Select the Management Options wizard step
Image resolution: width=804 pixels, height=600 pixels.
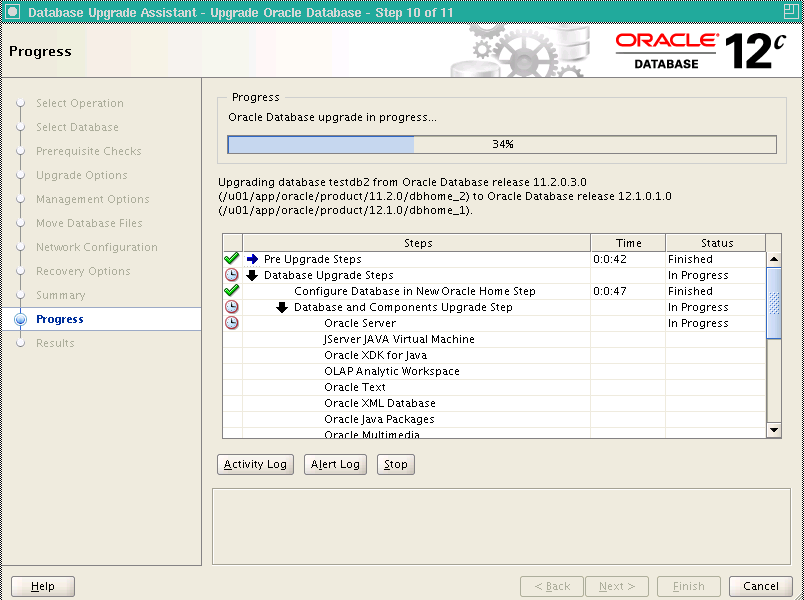pyautogui.click(x=92, y=199)
